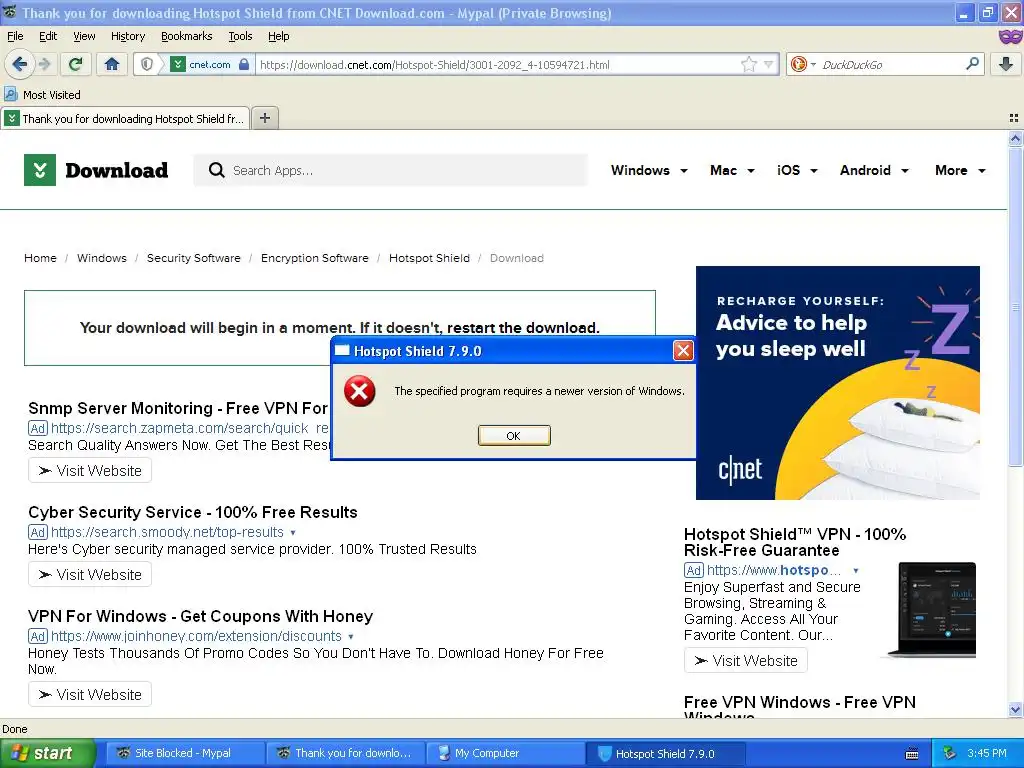
Task: Go to browser Home page
Action: (x=112, y=64)
